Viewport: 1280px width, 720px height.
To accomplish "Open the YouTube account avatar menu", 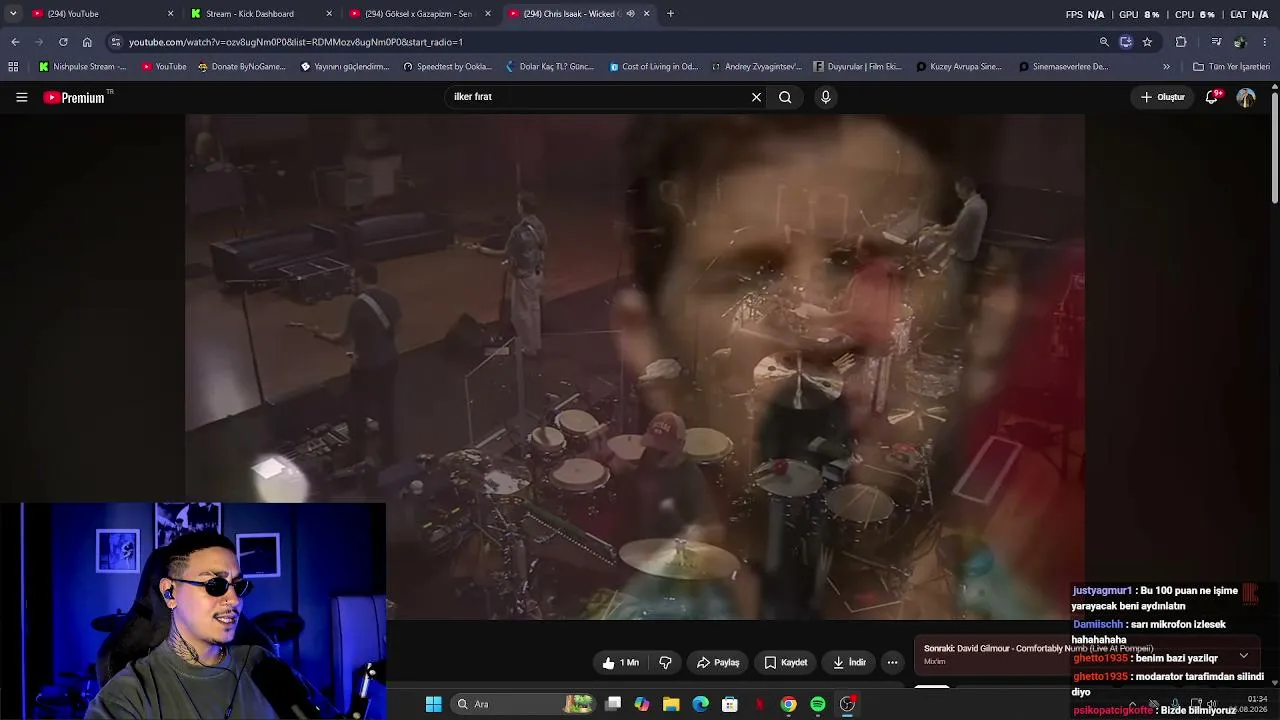I will (1246, 97).
